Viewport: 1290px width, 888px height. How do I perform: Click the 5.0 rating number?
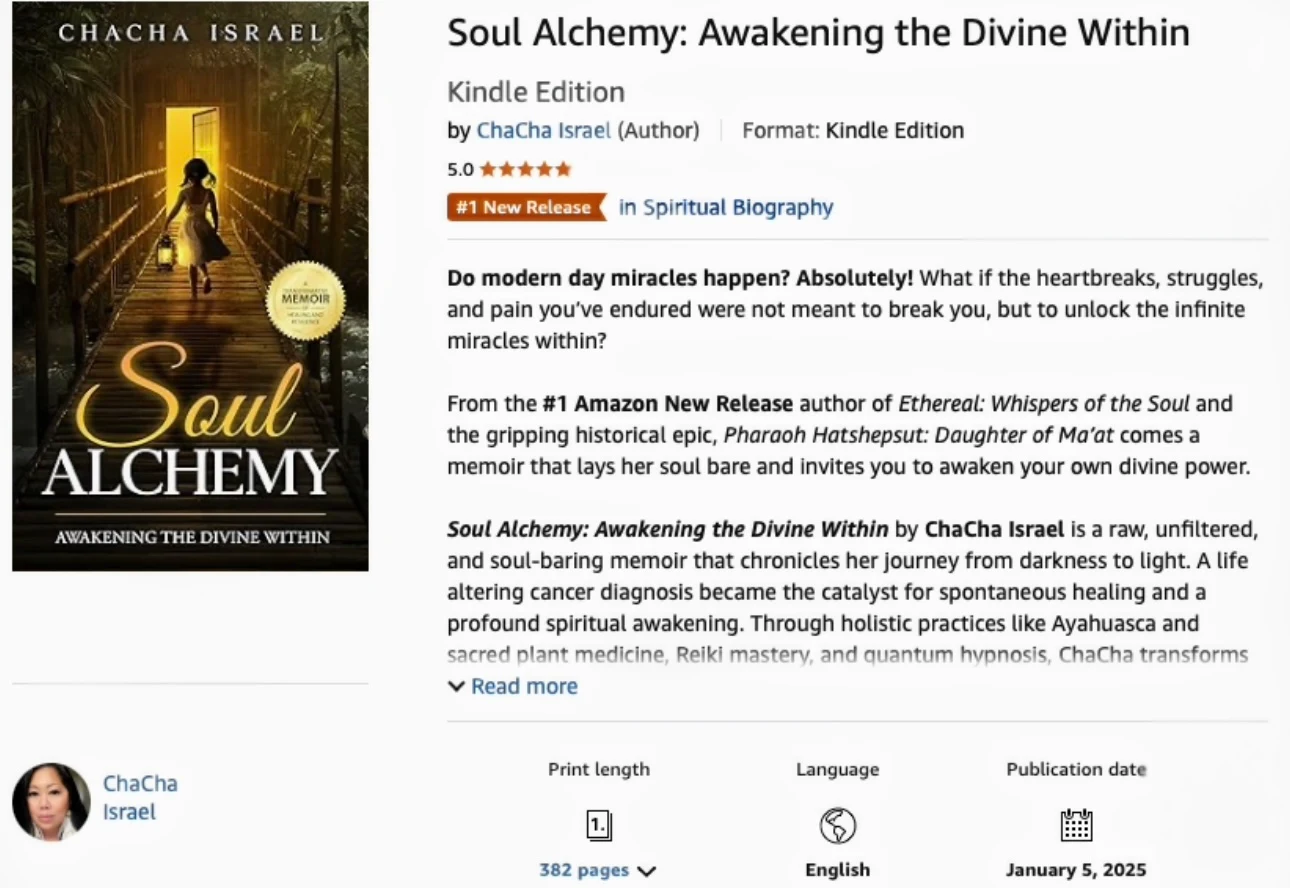(x=460, y=169)
